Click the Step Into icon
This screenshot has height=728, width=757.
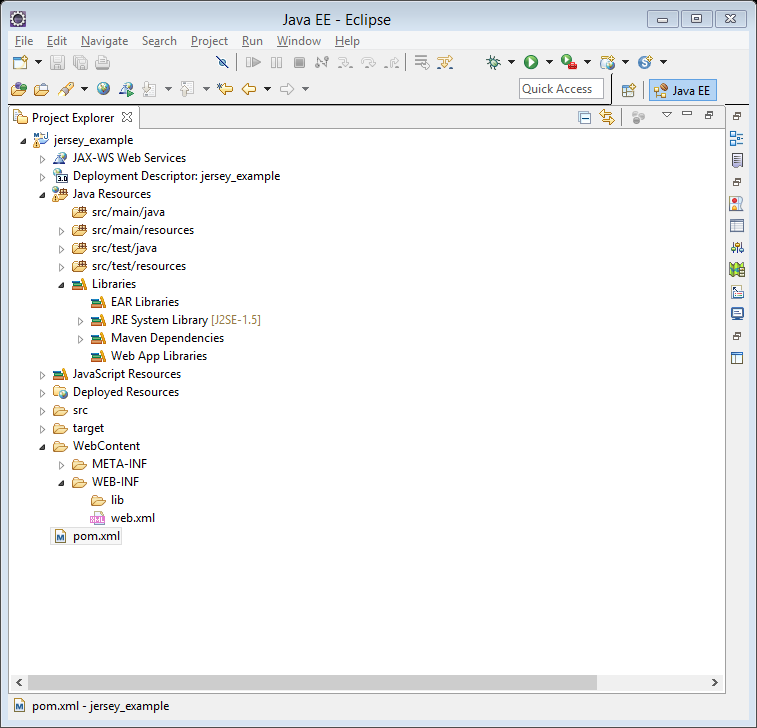coord(345,62)
